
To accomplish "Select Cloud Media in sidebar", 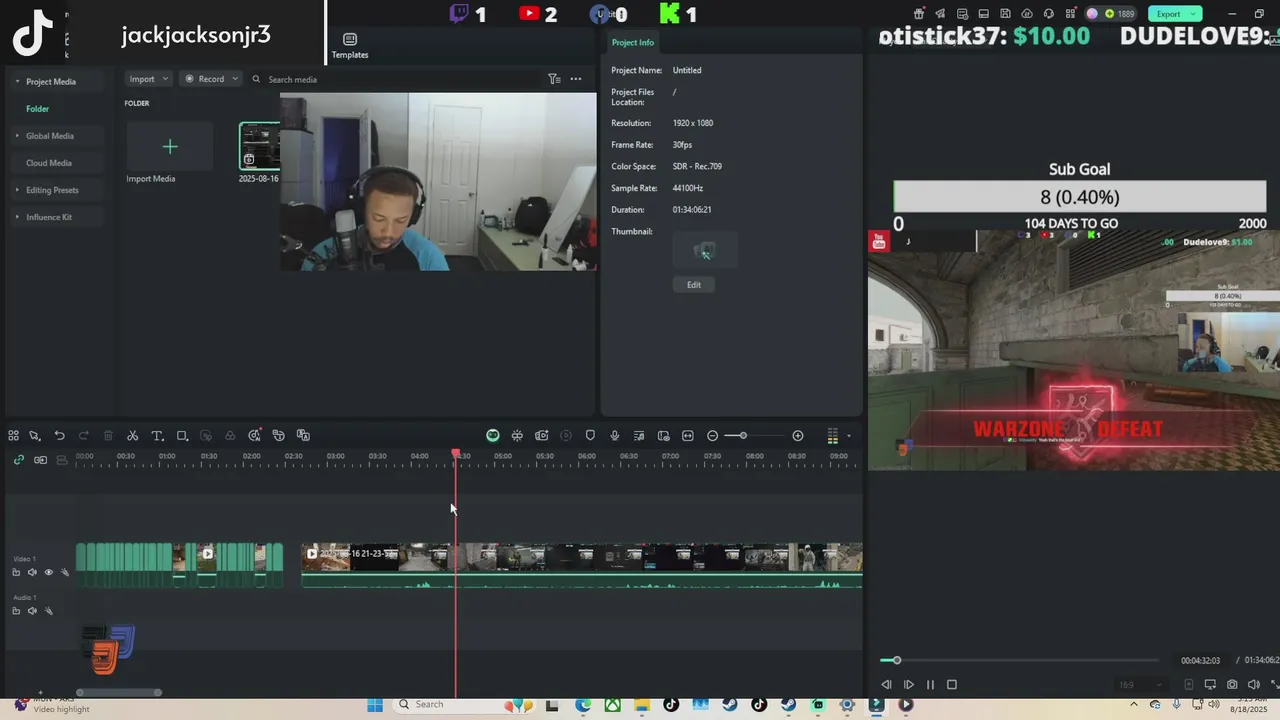I will (49, 163).
